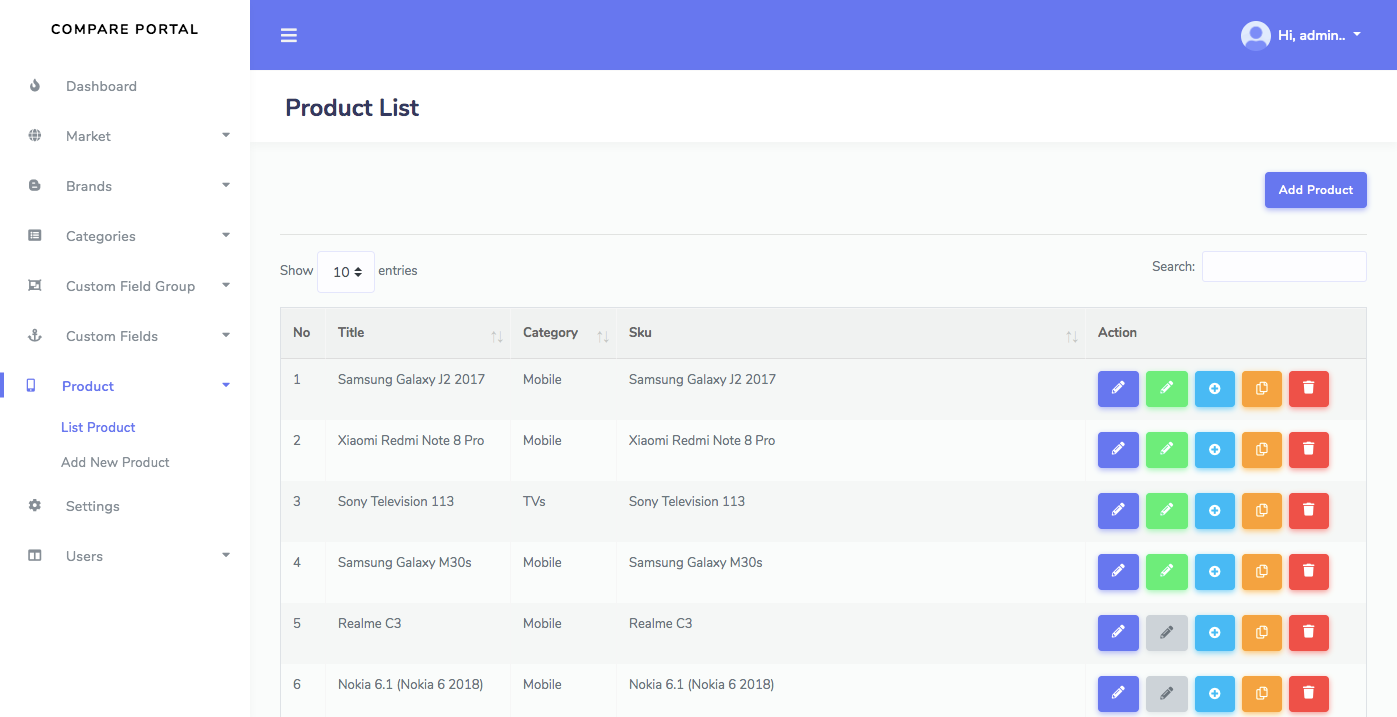Open the admin user avatar menu
The height and width of the screenshot is (717, 1397).
coord(1255,35)
